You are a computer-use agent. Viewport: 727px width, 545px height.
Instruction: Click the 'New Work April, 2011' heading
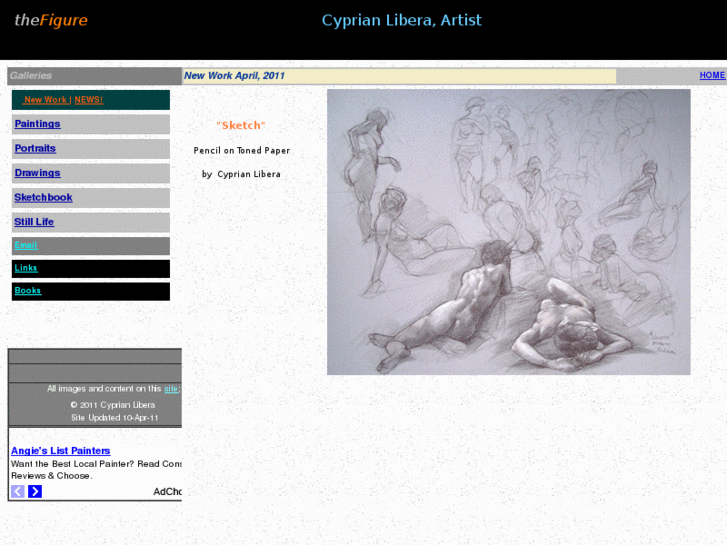point(234,76)
